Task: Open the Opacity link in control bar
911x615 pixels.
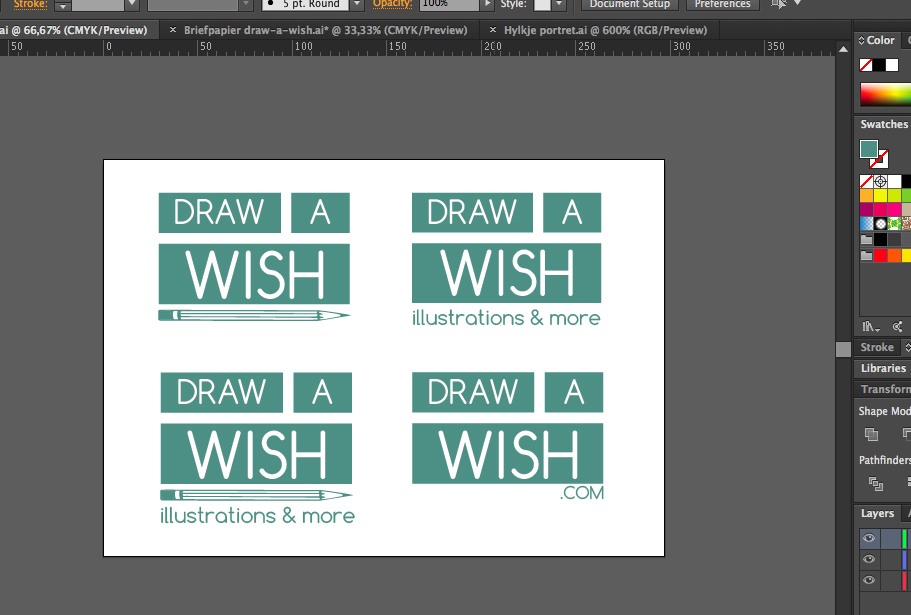Action: pos(393,4)
